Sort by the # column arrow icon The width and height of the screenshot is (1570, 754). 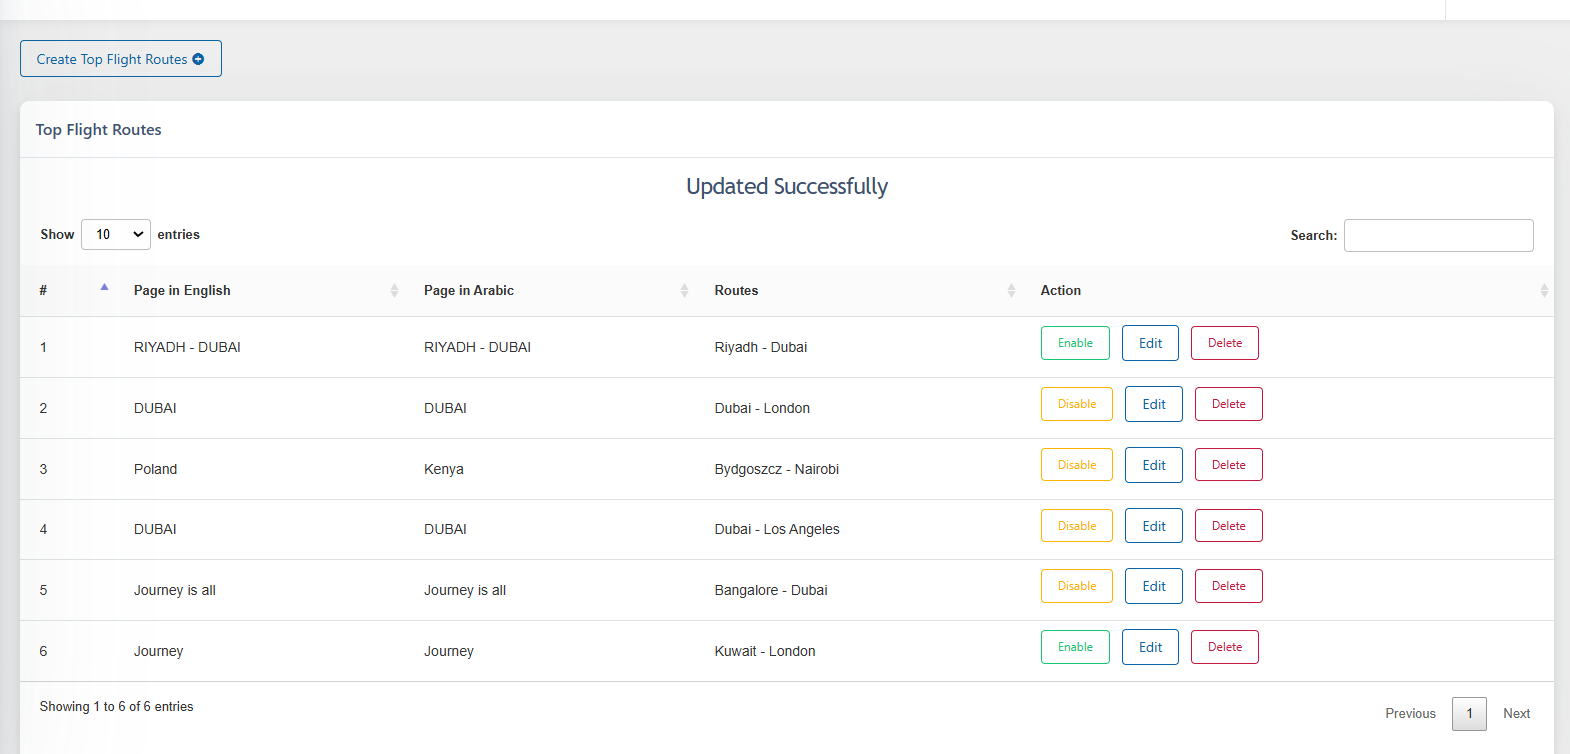pos(104,289)
